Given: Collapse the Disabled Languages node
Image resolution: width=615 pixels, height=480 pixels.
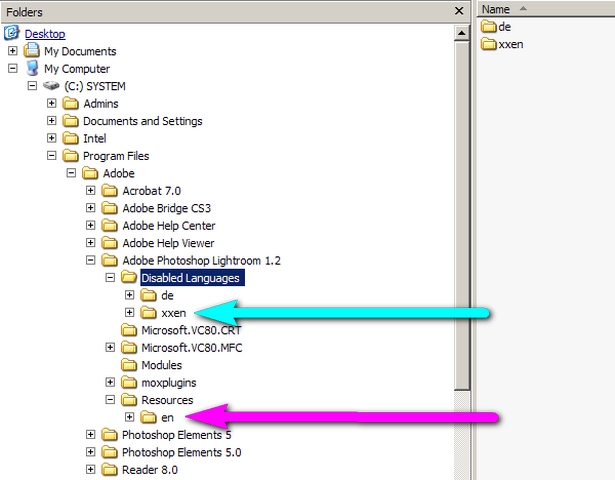Looking at the screenshot, I should 110,278.
